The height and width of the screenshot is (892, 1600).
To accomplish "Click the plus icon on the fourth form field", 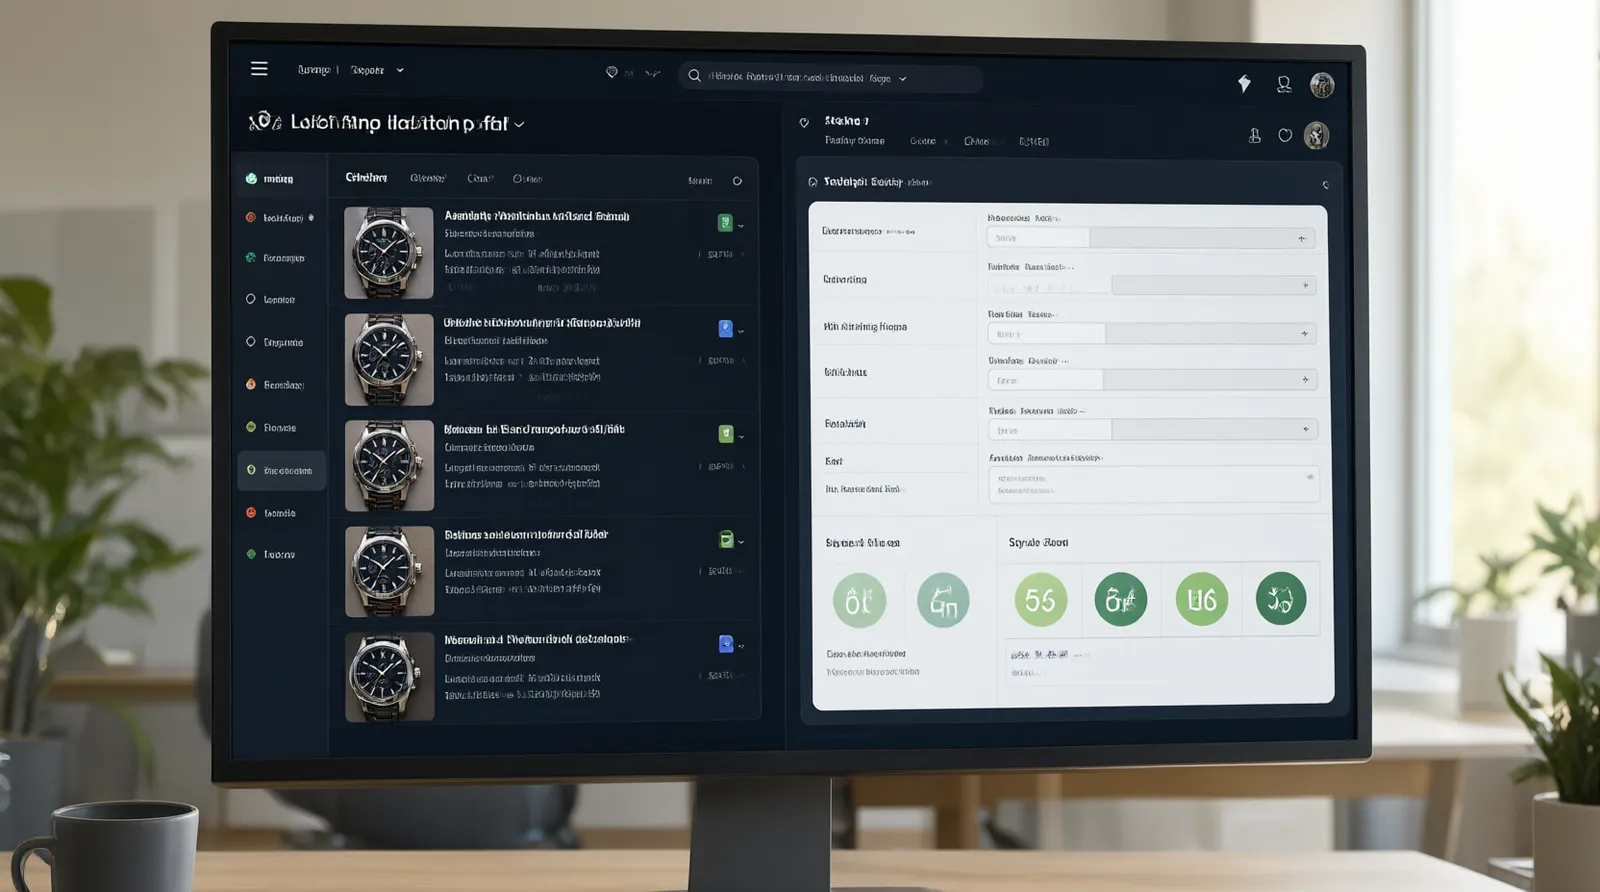I will tap(1305, 380).
